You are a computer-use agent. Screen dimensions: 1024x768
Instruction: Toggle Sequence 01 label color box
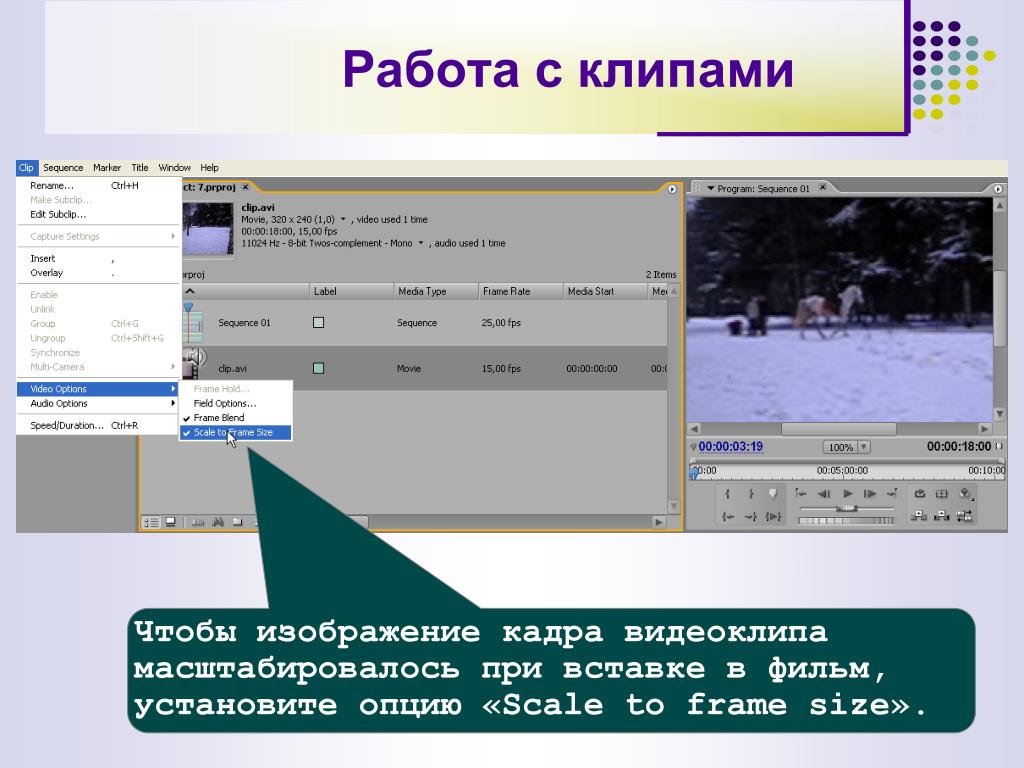[x=319, y=323]
